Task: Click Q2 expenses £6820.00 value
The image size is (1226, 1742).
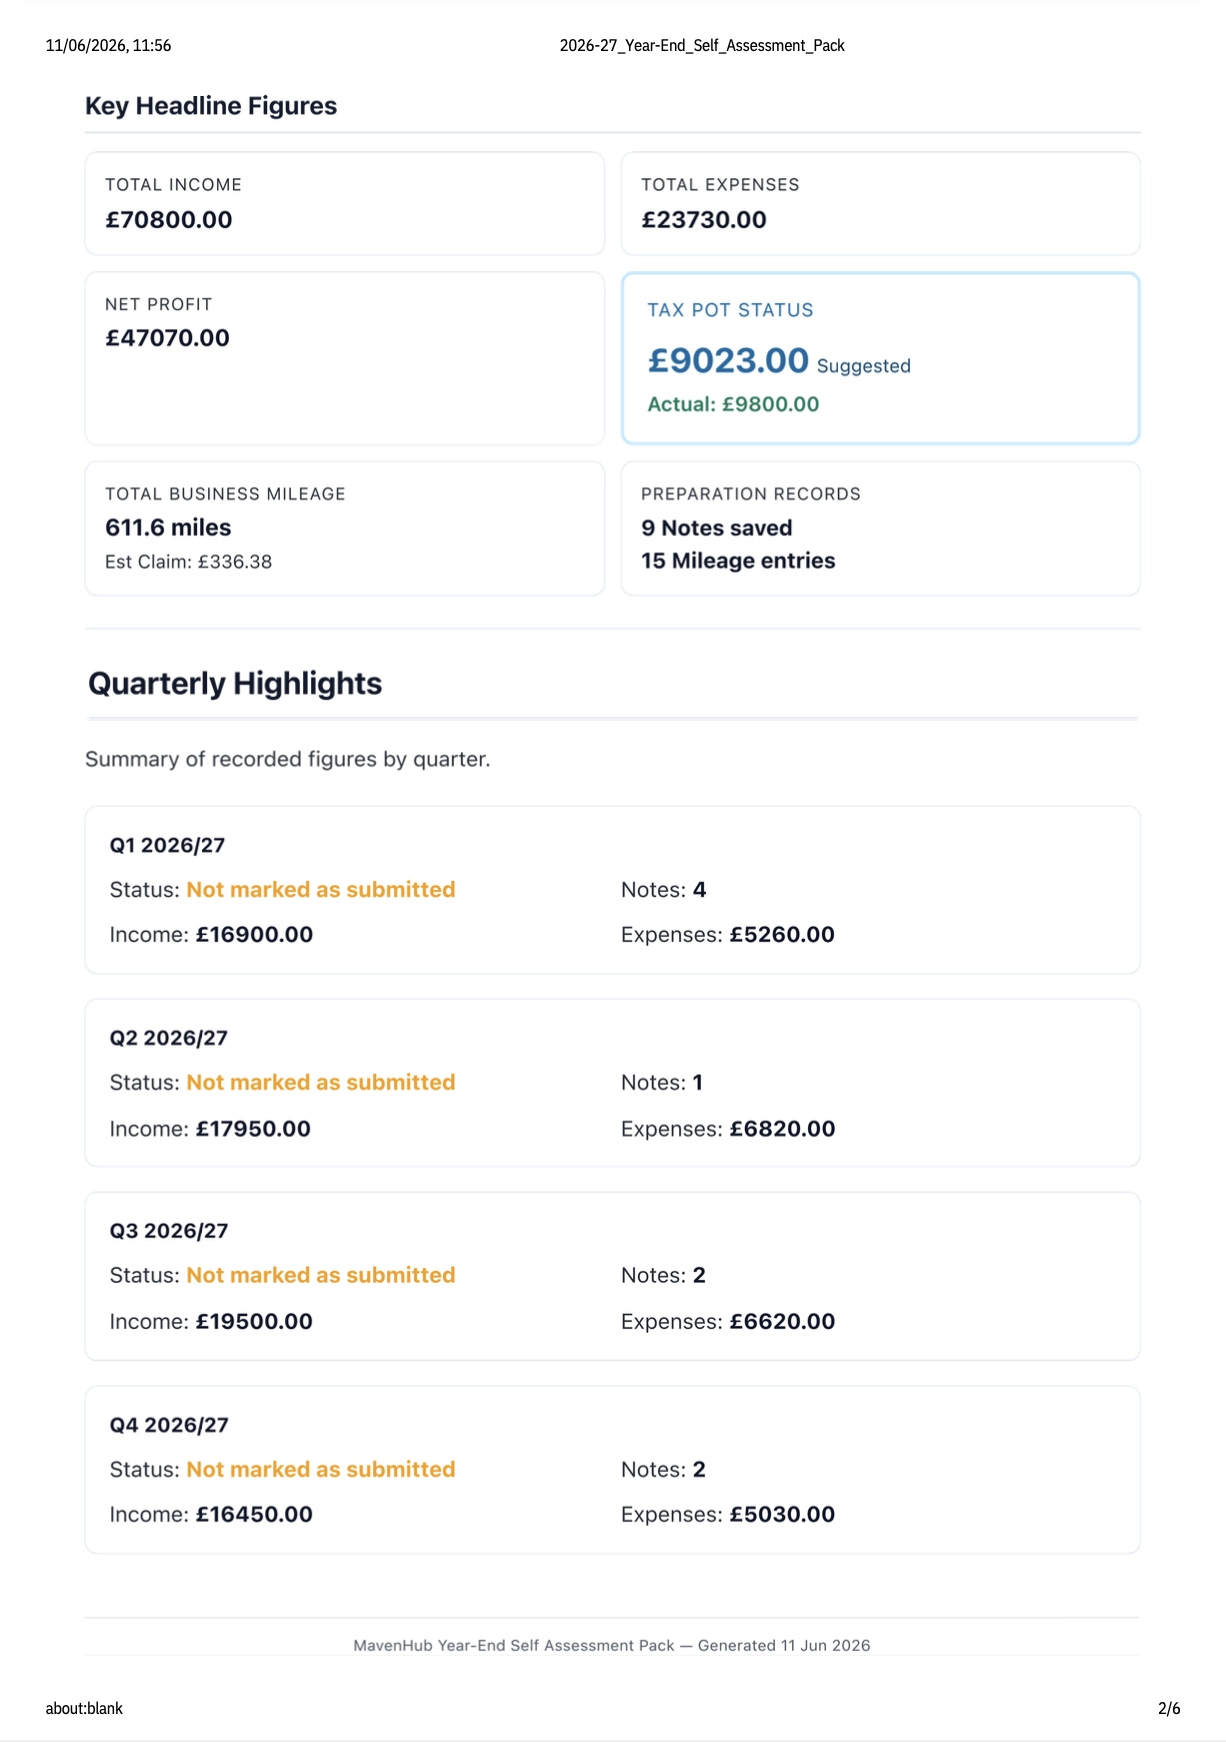Action: tap(782, 1129)
